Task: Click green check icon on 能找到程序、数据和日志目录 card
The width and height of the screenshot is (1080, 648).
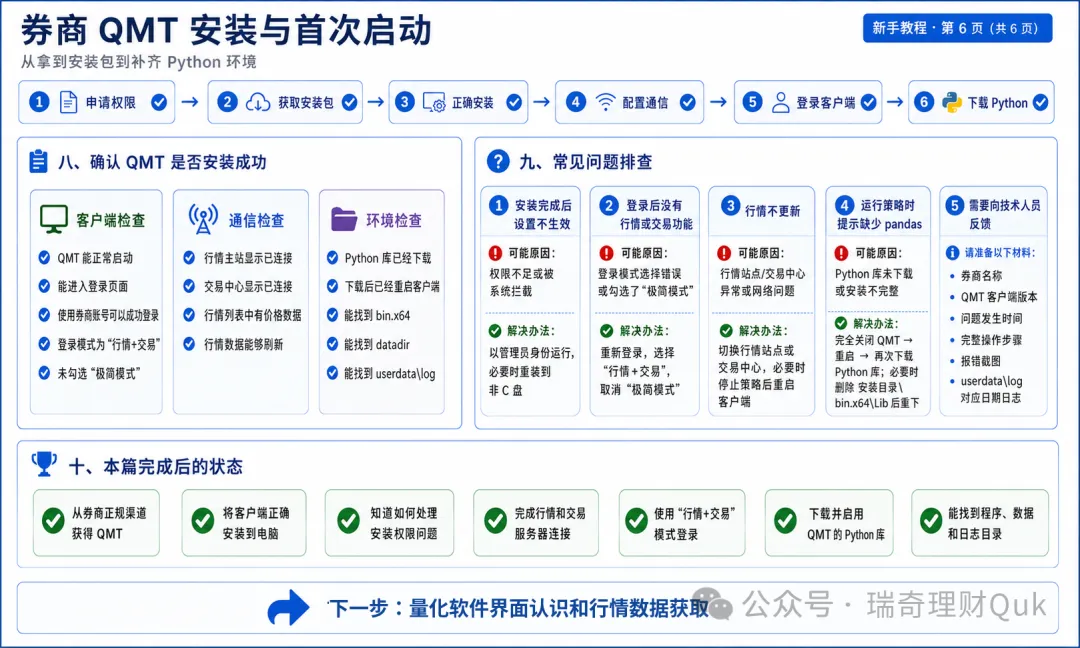Action: click(x=931, y=521)
